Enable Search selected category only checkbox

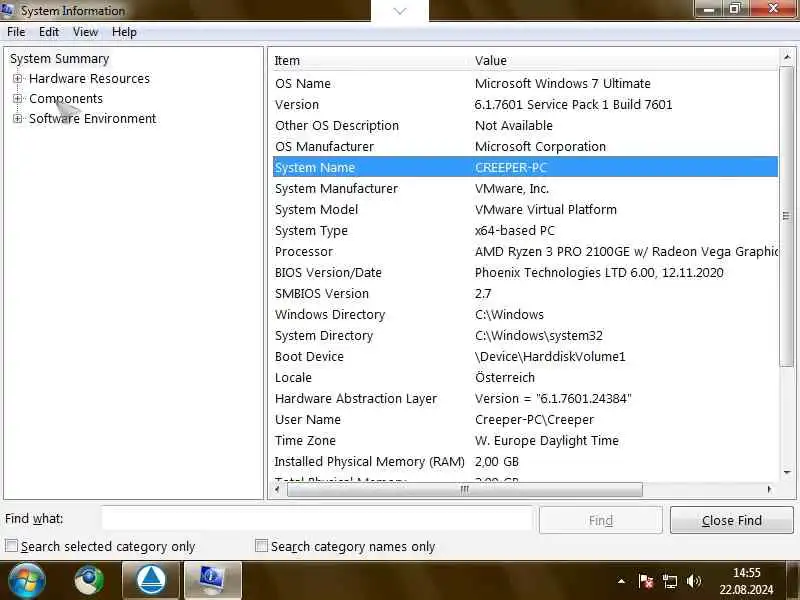[11, 545]
